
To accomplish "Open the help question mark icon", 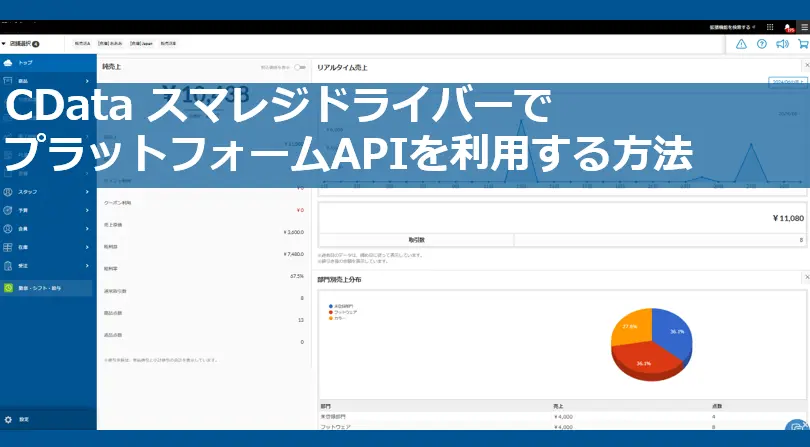I will 762,44.
